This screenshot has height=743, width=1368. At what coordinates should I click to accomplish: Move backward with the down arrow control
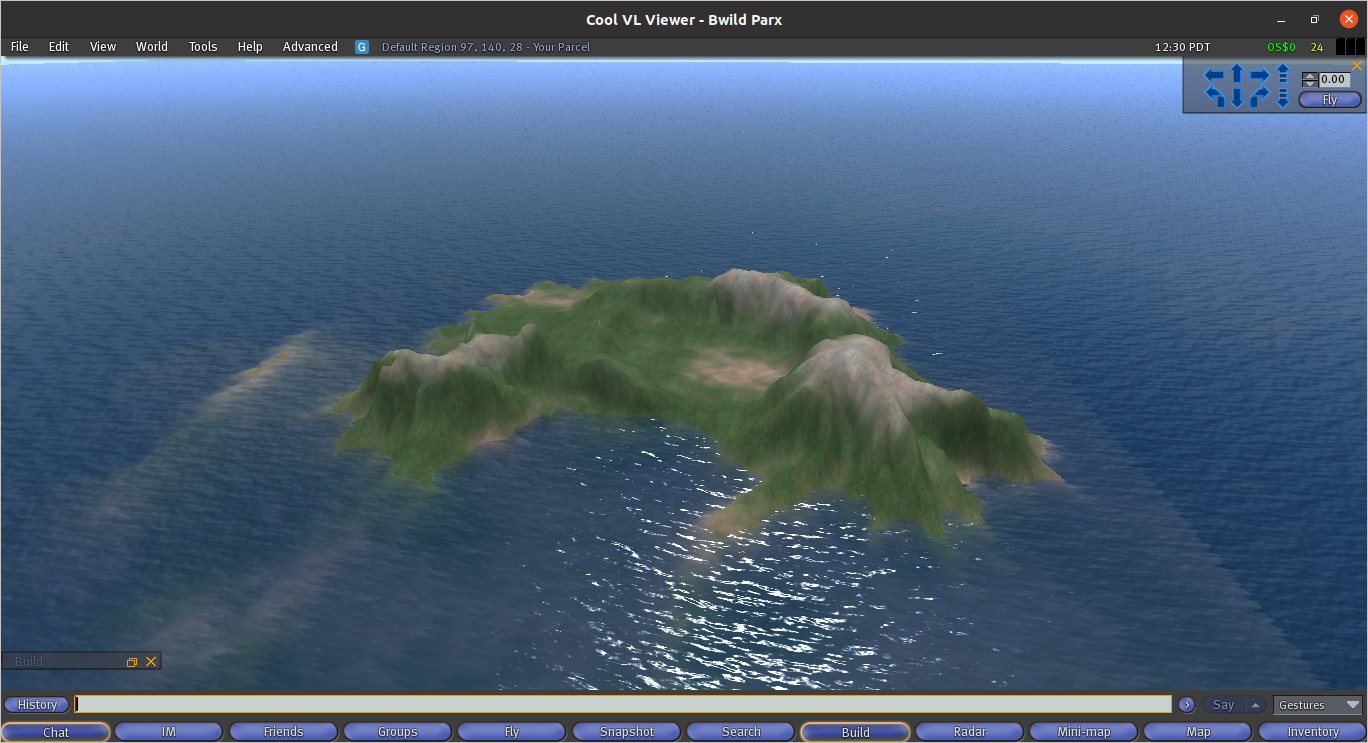pyautogui.click(x=1236, y=97)
